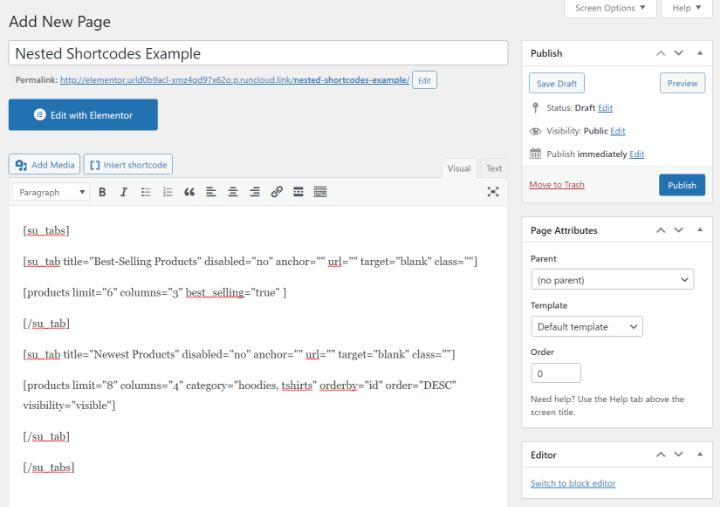Move Editor box up

(x=661, y=455)
